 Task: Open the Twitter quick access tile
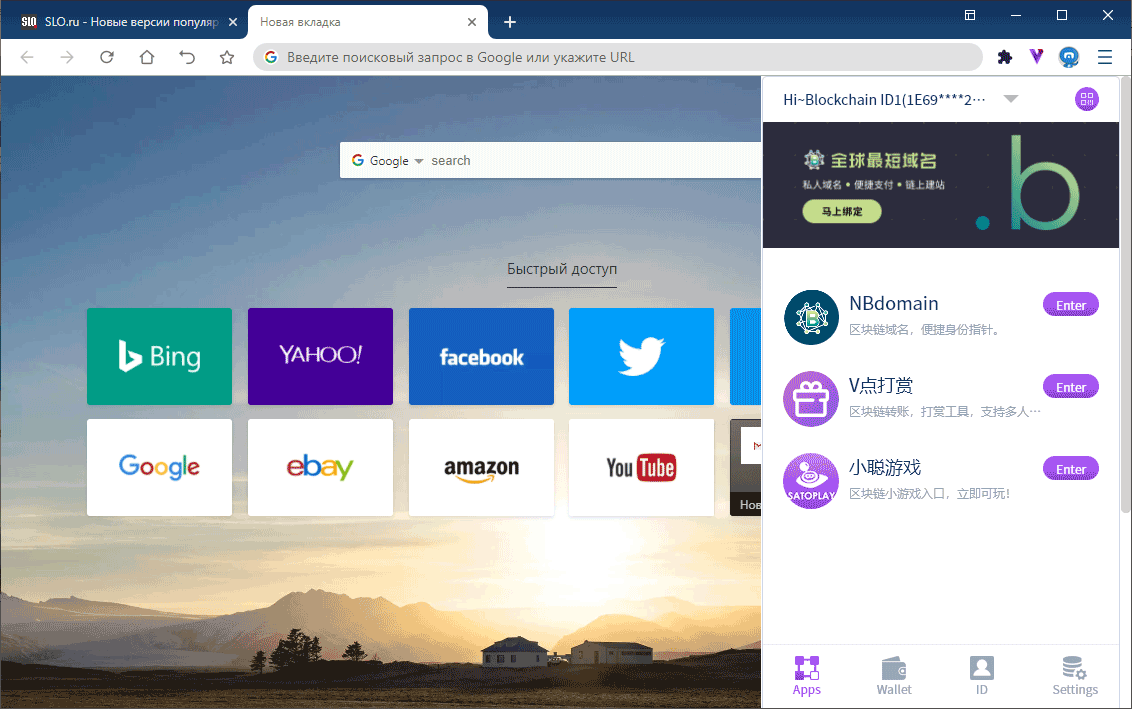pyautogui.click(x=642, y=357)
